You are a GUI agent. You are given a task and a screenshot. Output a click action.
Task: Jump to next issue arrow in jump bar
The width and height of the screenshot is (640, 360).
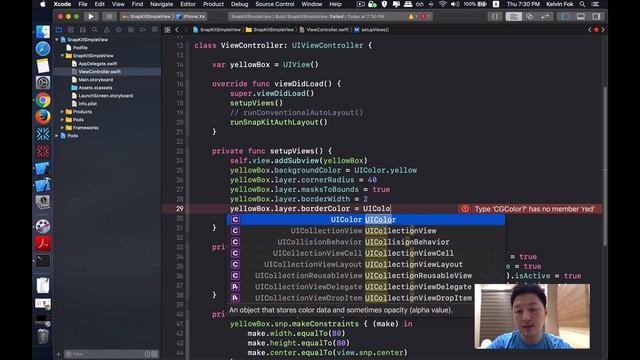pyautogui.click(x=603, y=30)
